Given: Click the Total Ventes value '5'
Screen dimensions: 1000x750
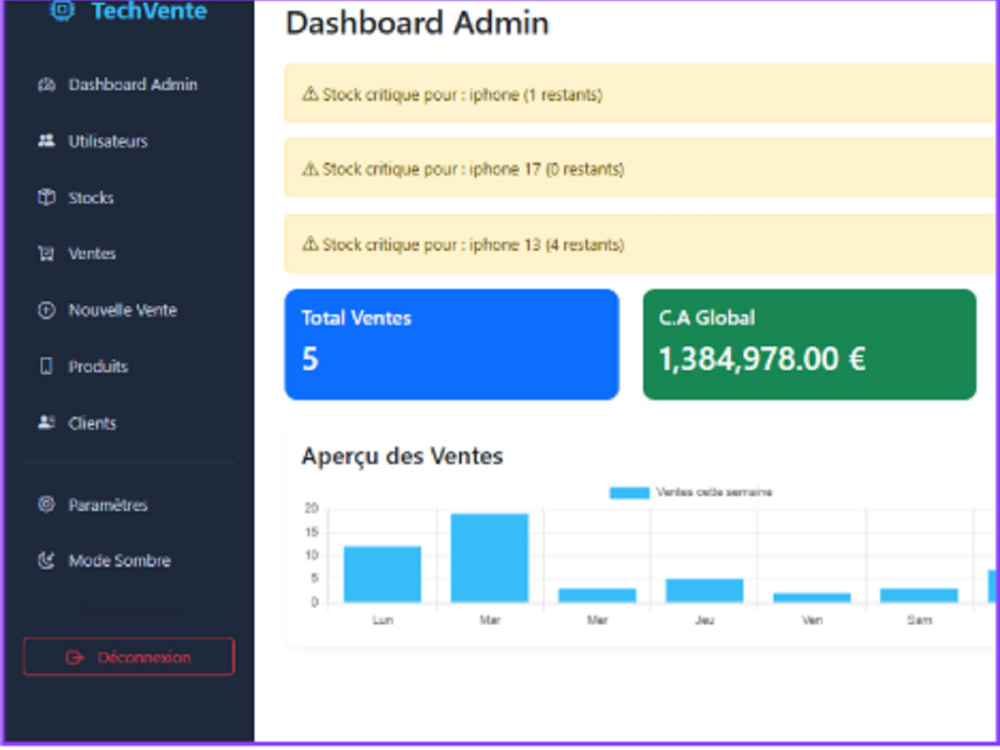Looking at the screenshot, I should click(310, 359).
